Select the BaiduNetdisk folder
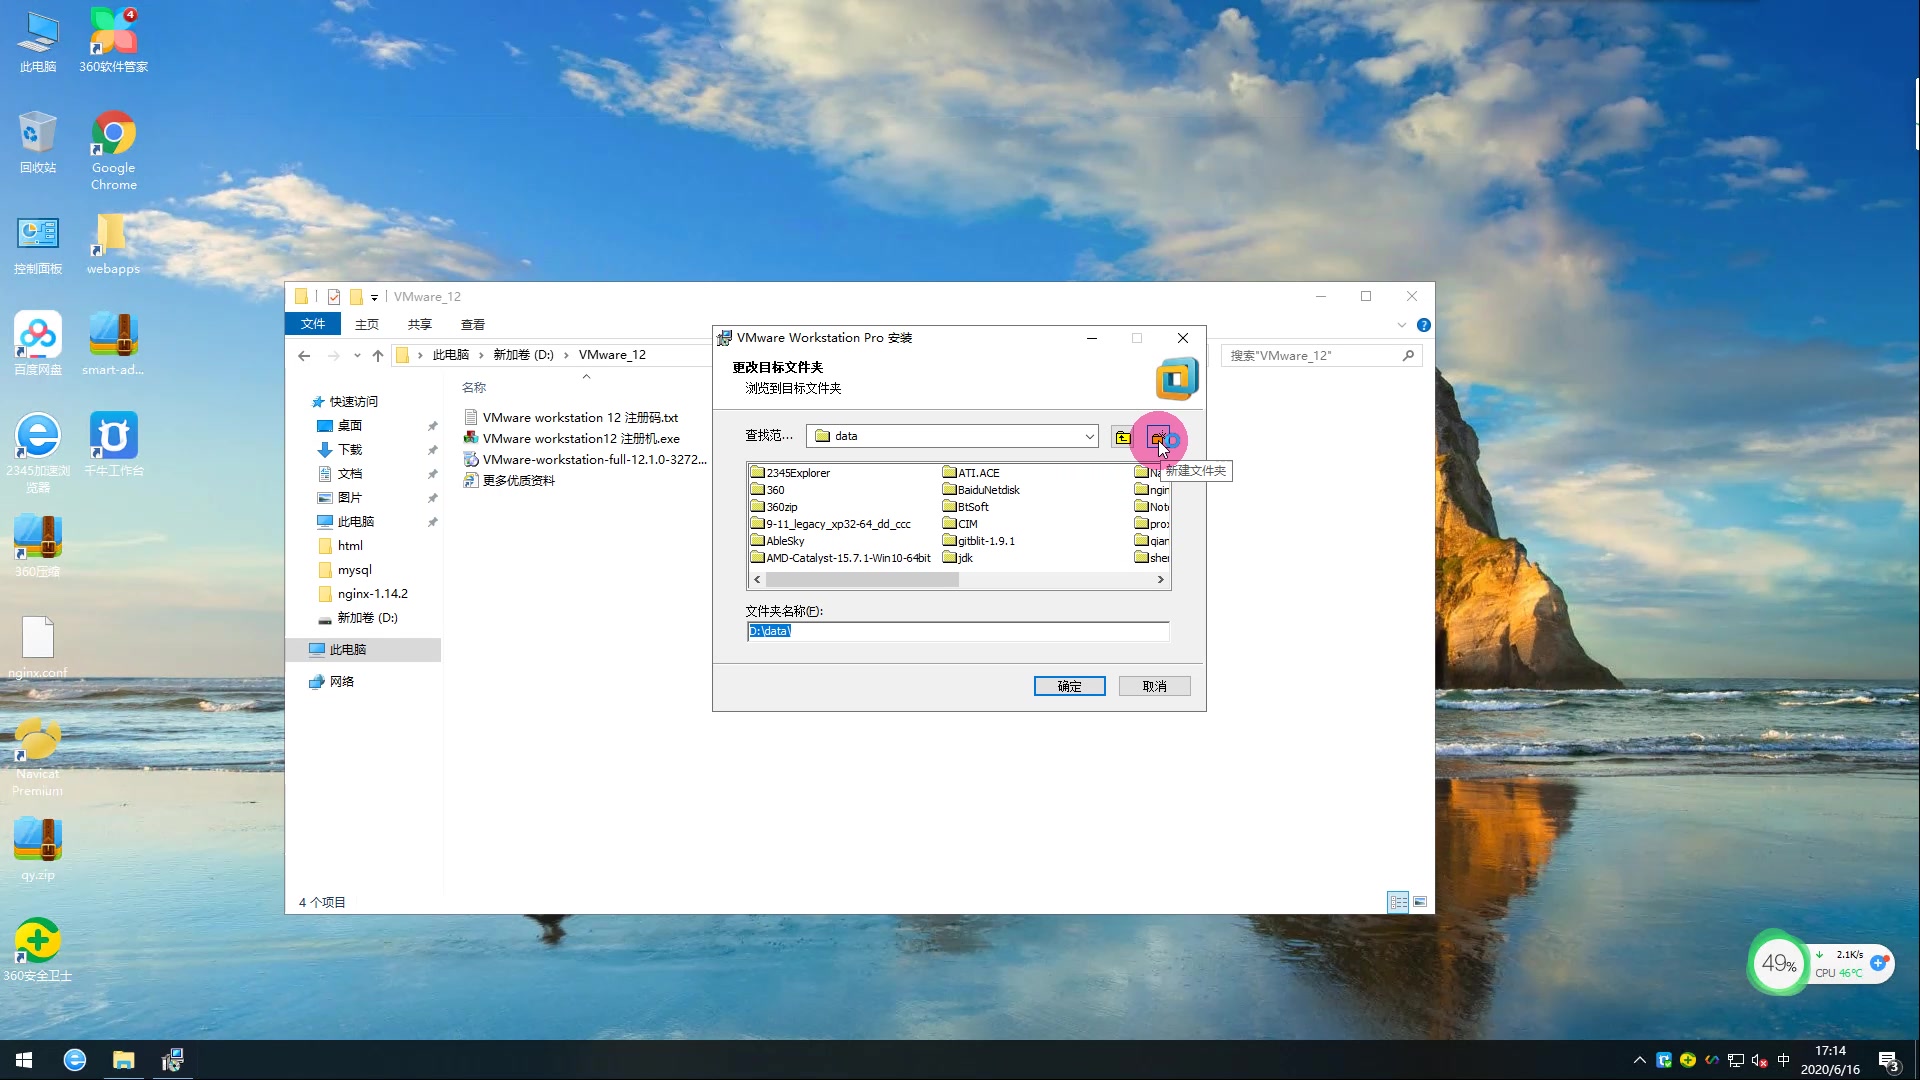This screenshot has height=1080, width=1920. 981,490
